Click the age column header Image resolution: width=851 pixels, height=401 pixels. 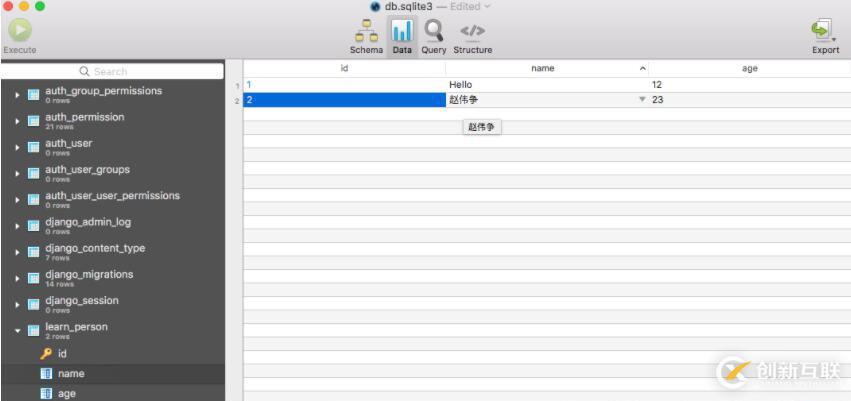(750, 68)
